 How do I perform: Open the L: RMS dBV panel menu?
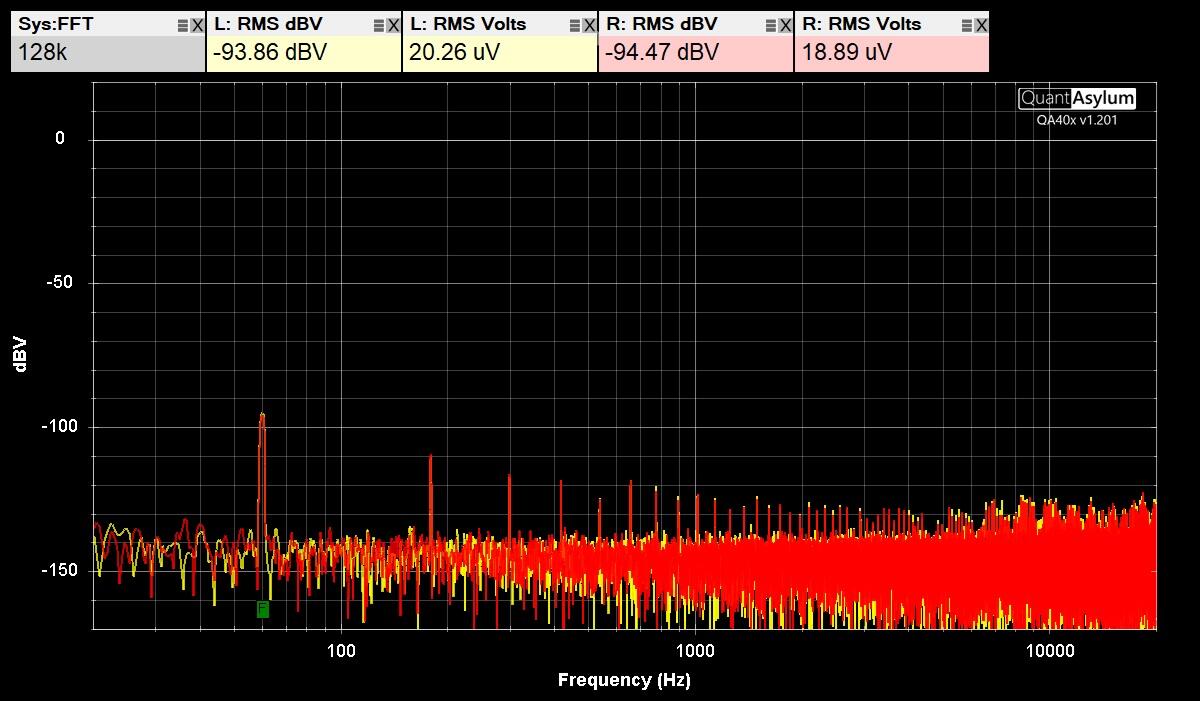point(378,26)
